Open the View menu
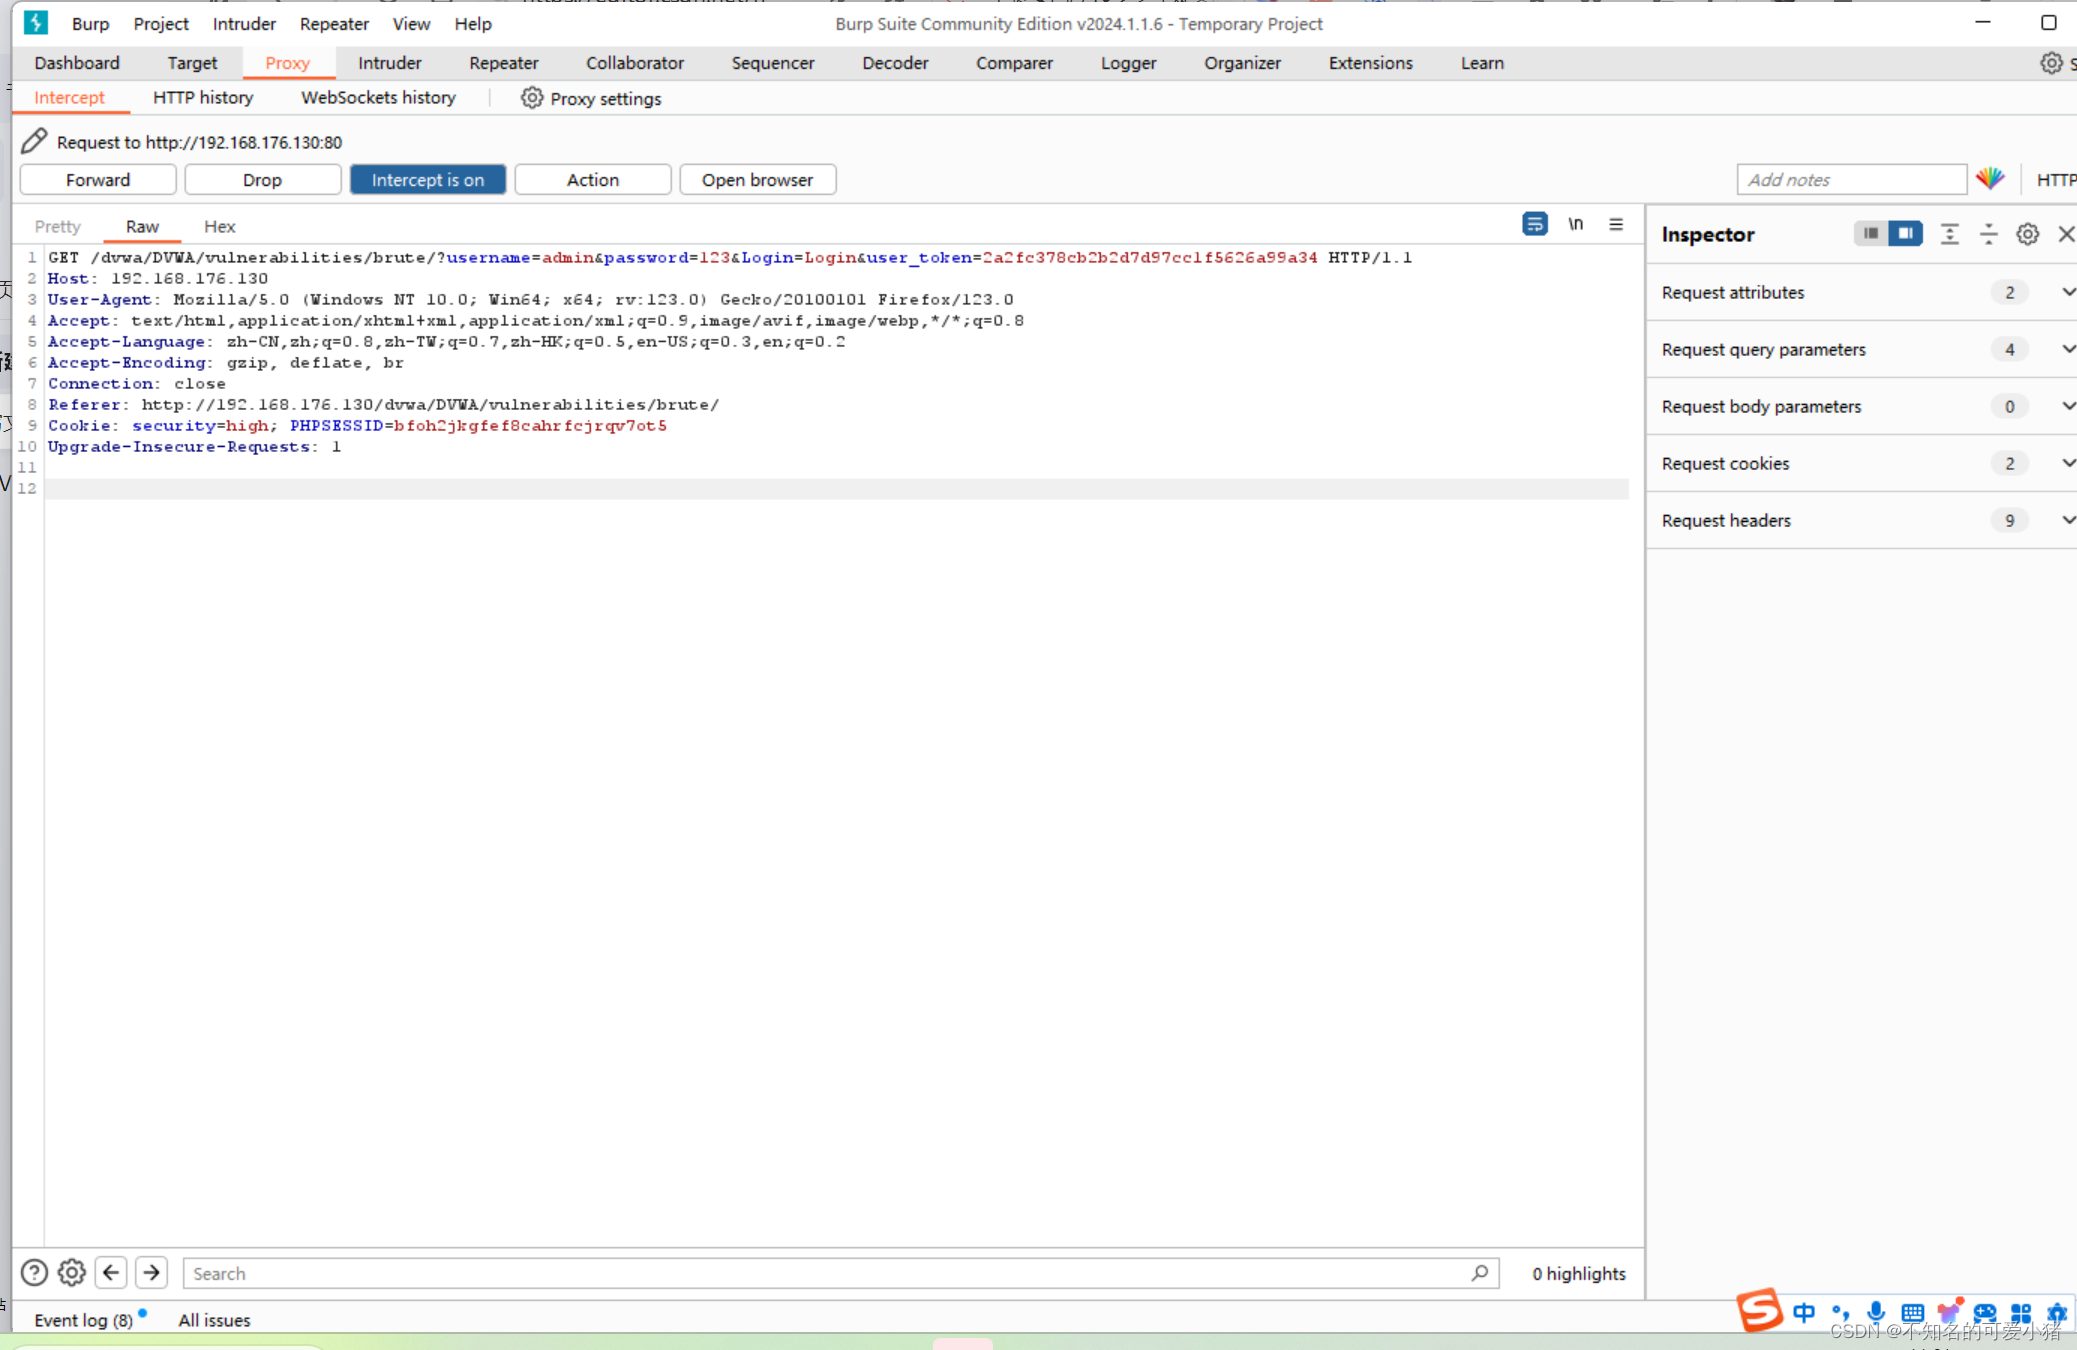 coord(411,23)
